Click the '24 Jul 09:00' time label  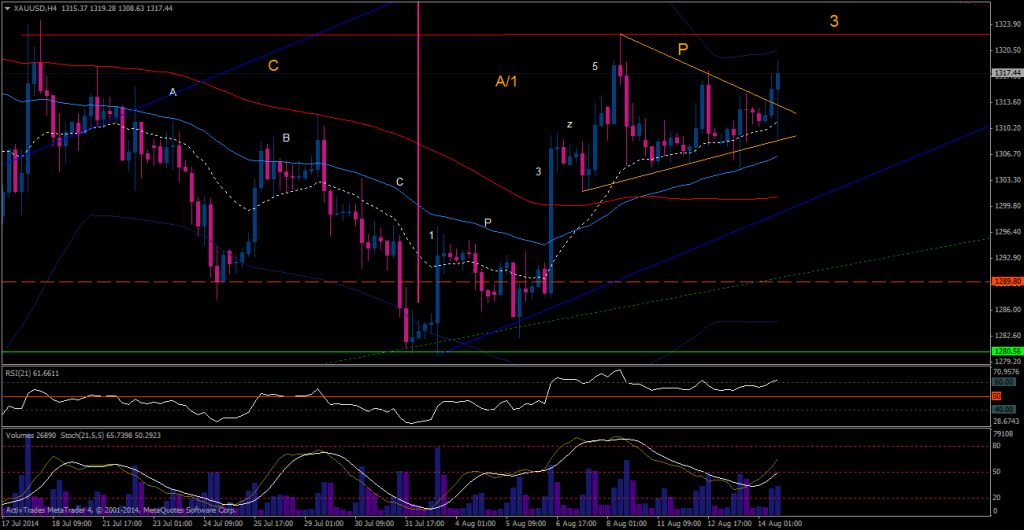click(x=222, y=524)
